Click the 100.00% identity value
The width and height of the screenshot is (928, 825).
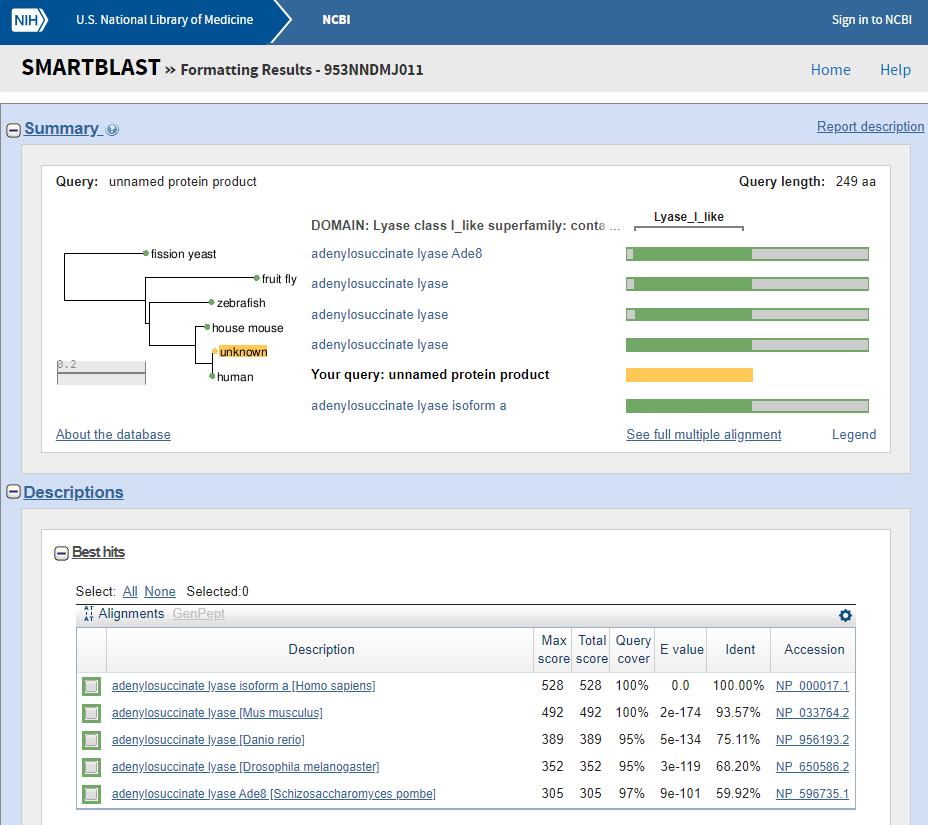738,686
